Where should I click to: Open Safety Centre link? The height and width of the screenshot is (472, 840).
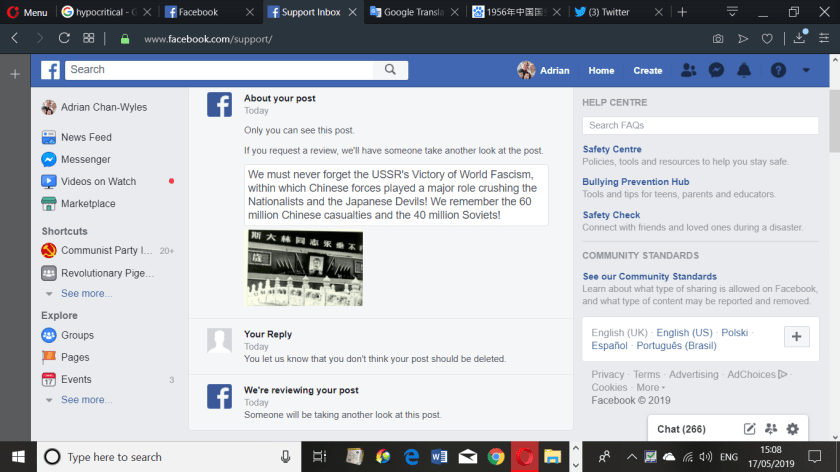point(612,149)
